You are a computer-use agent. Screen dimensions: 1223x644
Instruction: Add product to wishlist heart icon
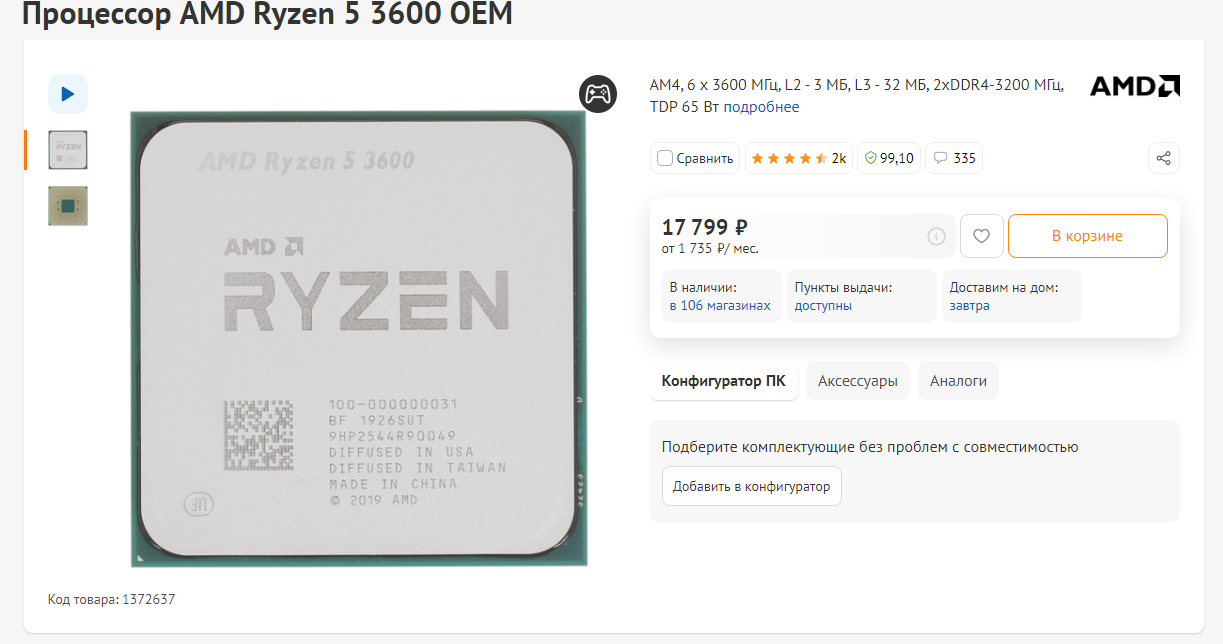click(982, 236)
